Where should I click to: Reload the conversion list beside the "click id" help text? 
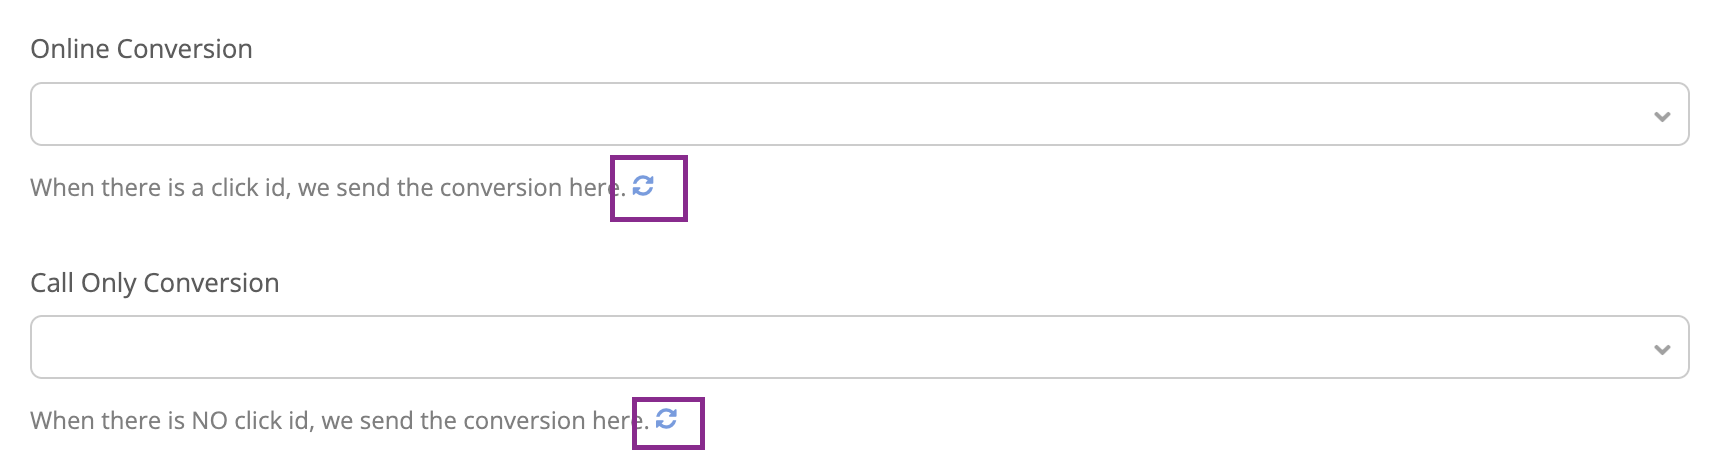(643, 185)
